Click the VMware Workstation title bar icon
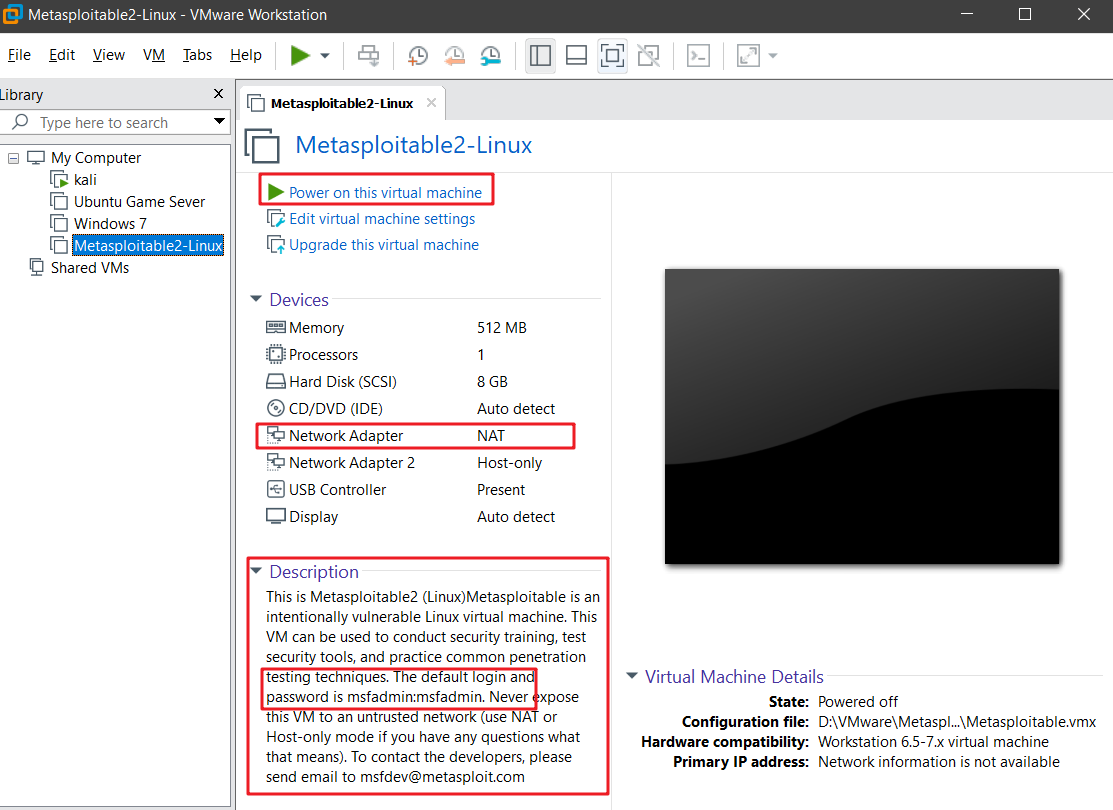The image size is (1113, 810). 12,14
